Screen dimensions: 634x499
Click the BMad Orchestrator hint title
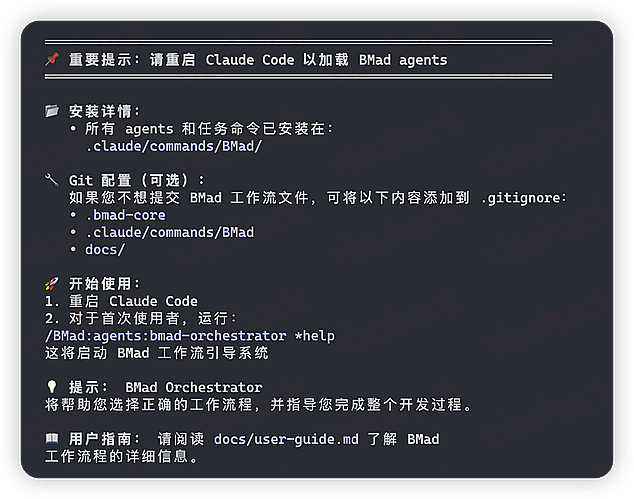(193, 387)
